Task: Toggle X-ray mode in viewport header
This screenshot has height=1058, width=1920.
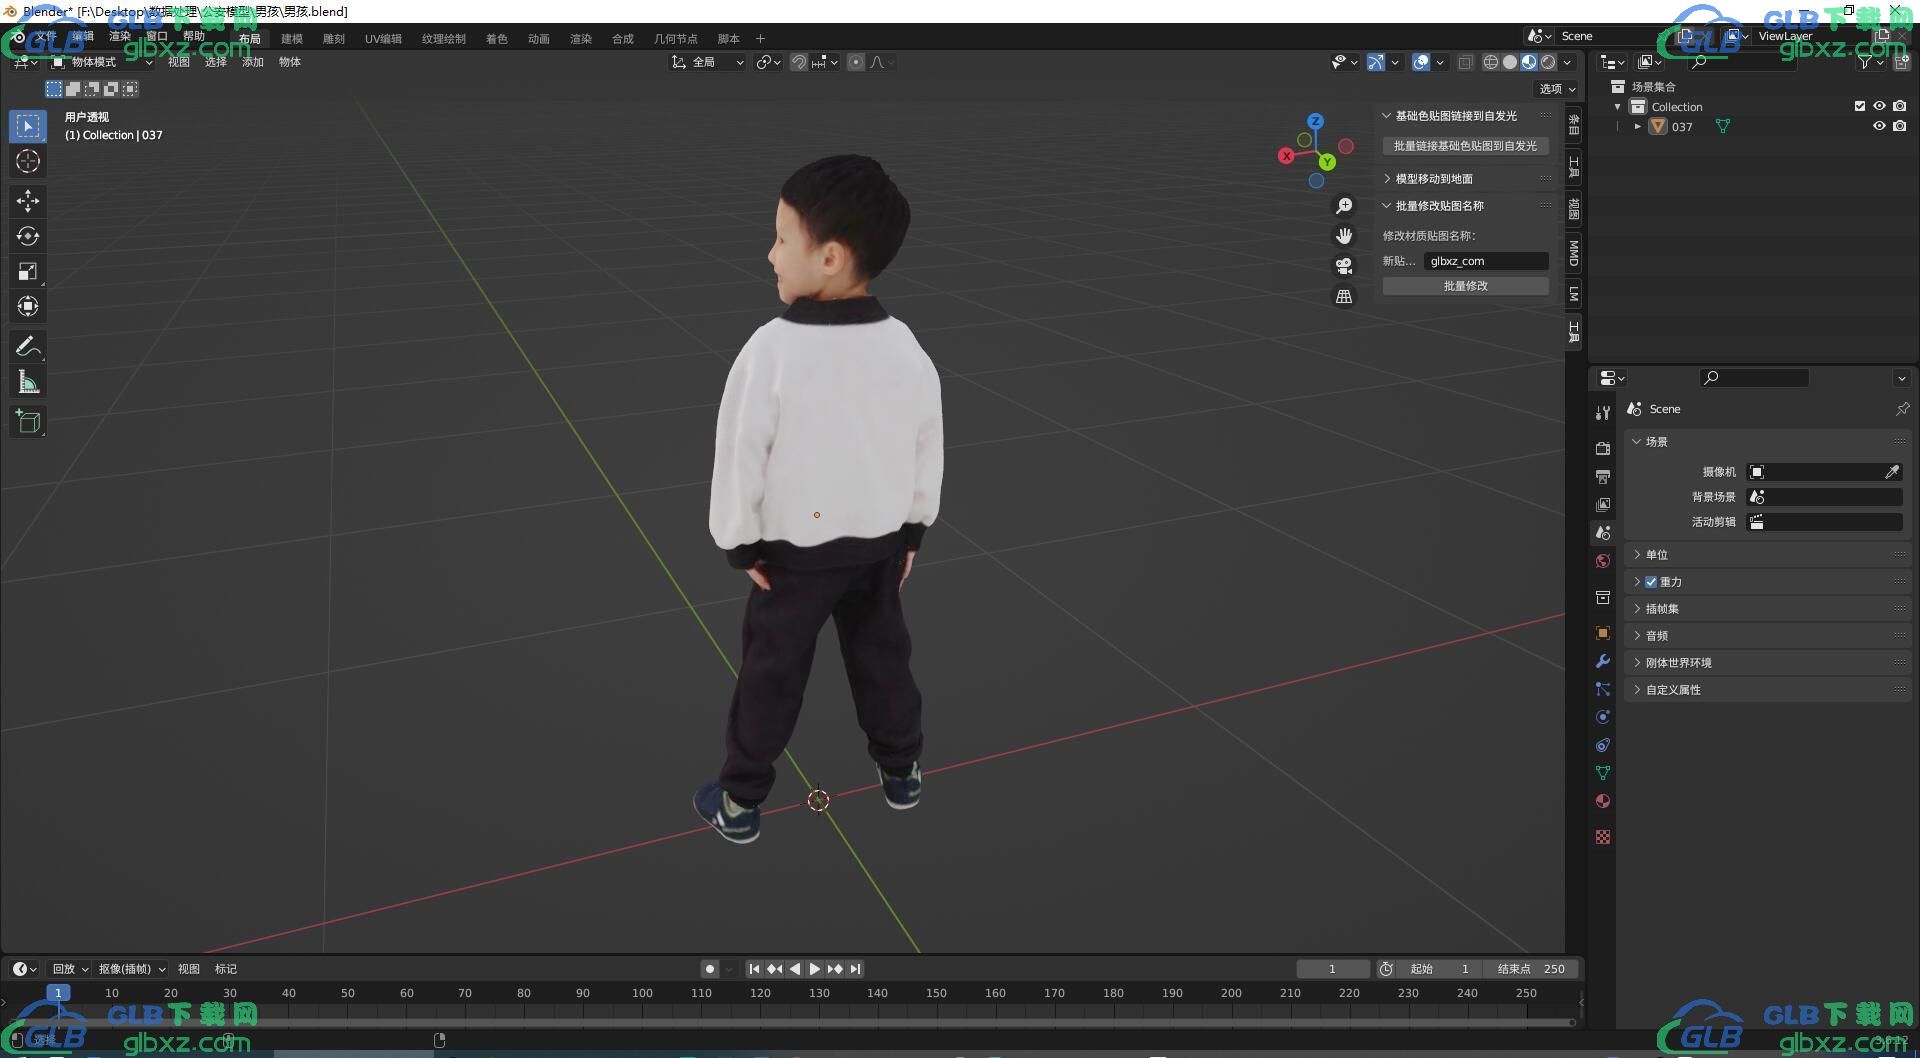Action: (x=1465, y=62)
